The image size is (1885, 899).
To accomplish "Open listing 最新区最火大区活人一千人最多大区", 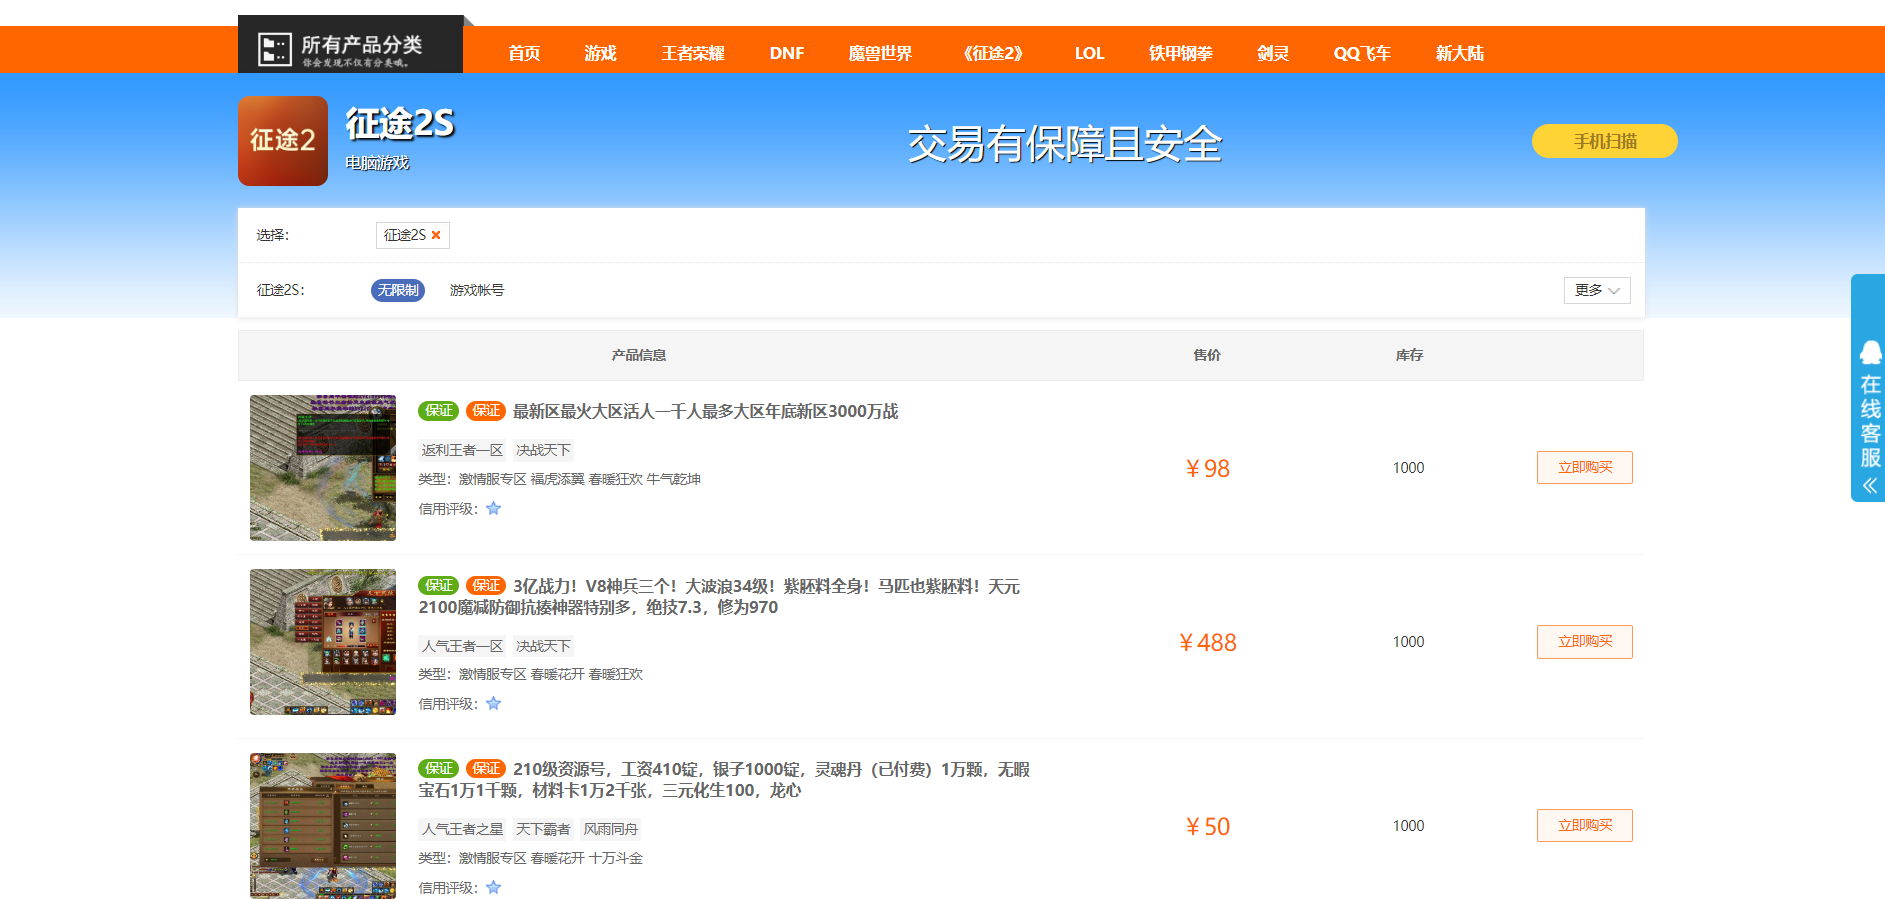I will pos(705,411).
